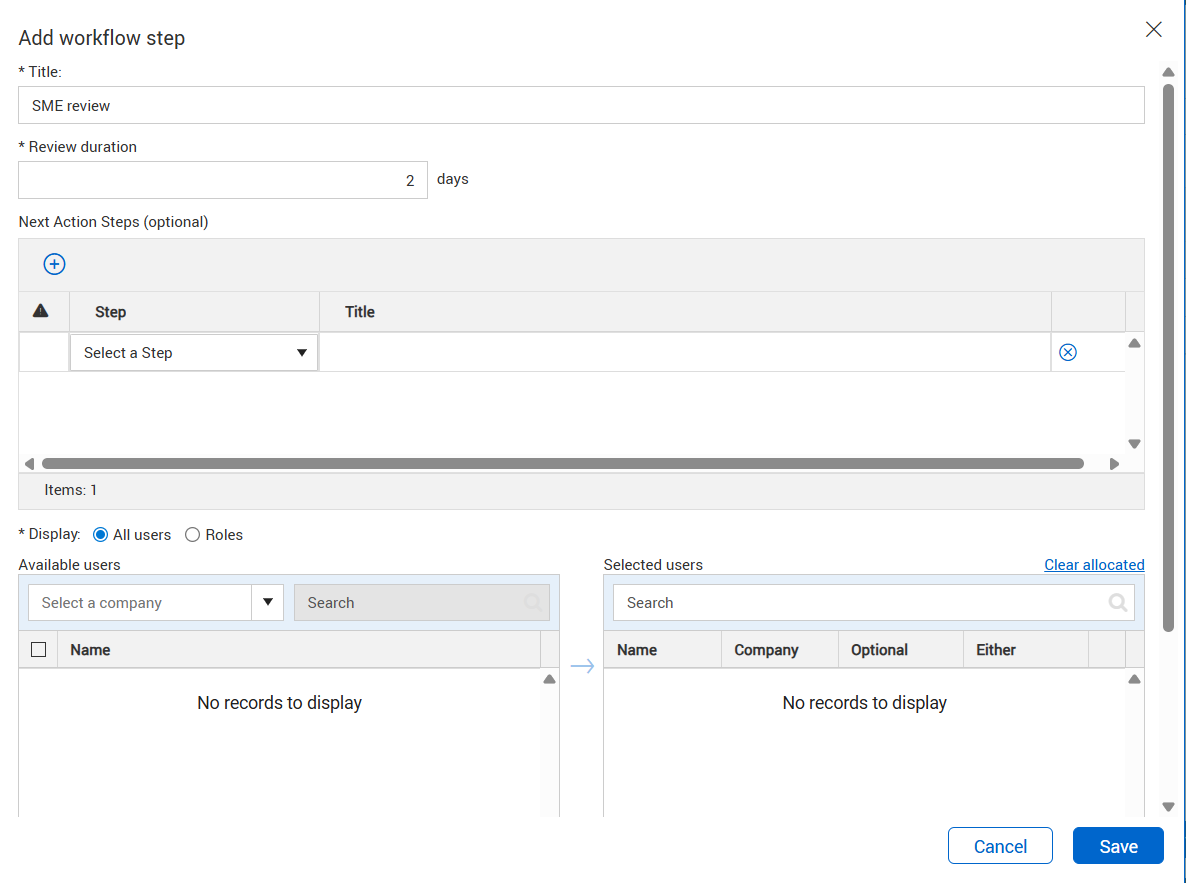Select the All users radio button
Viewport: 1186px width, 883px height.
tap(100, 535)
